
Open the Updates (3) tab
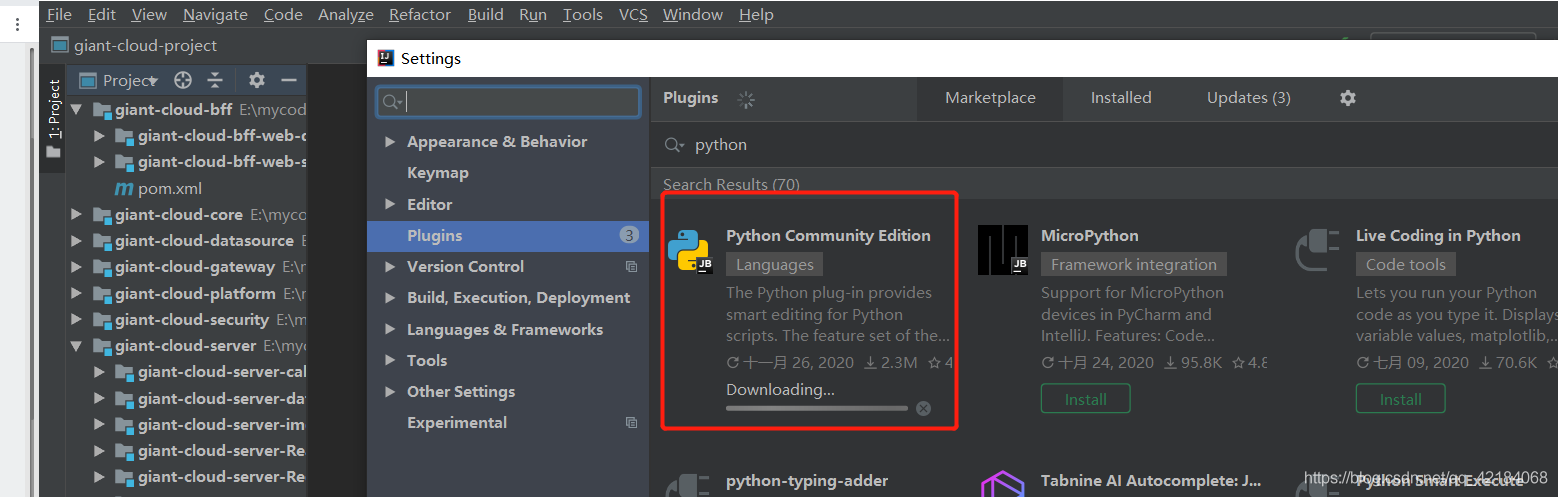1248,98
